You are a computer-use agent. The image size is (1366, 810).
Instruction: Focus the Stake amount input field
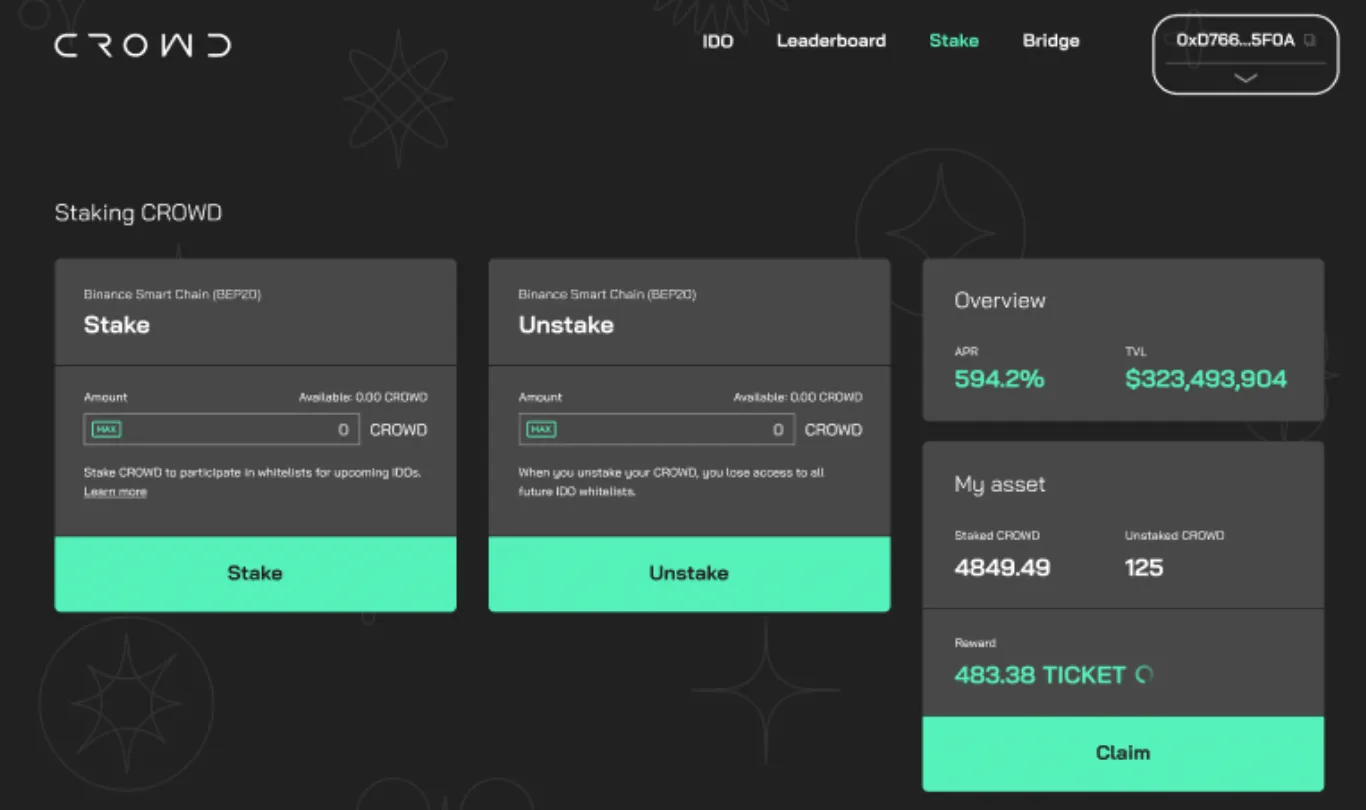221,429
